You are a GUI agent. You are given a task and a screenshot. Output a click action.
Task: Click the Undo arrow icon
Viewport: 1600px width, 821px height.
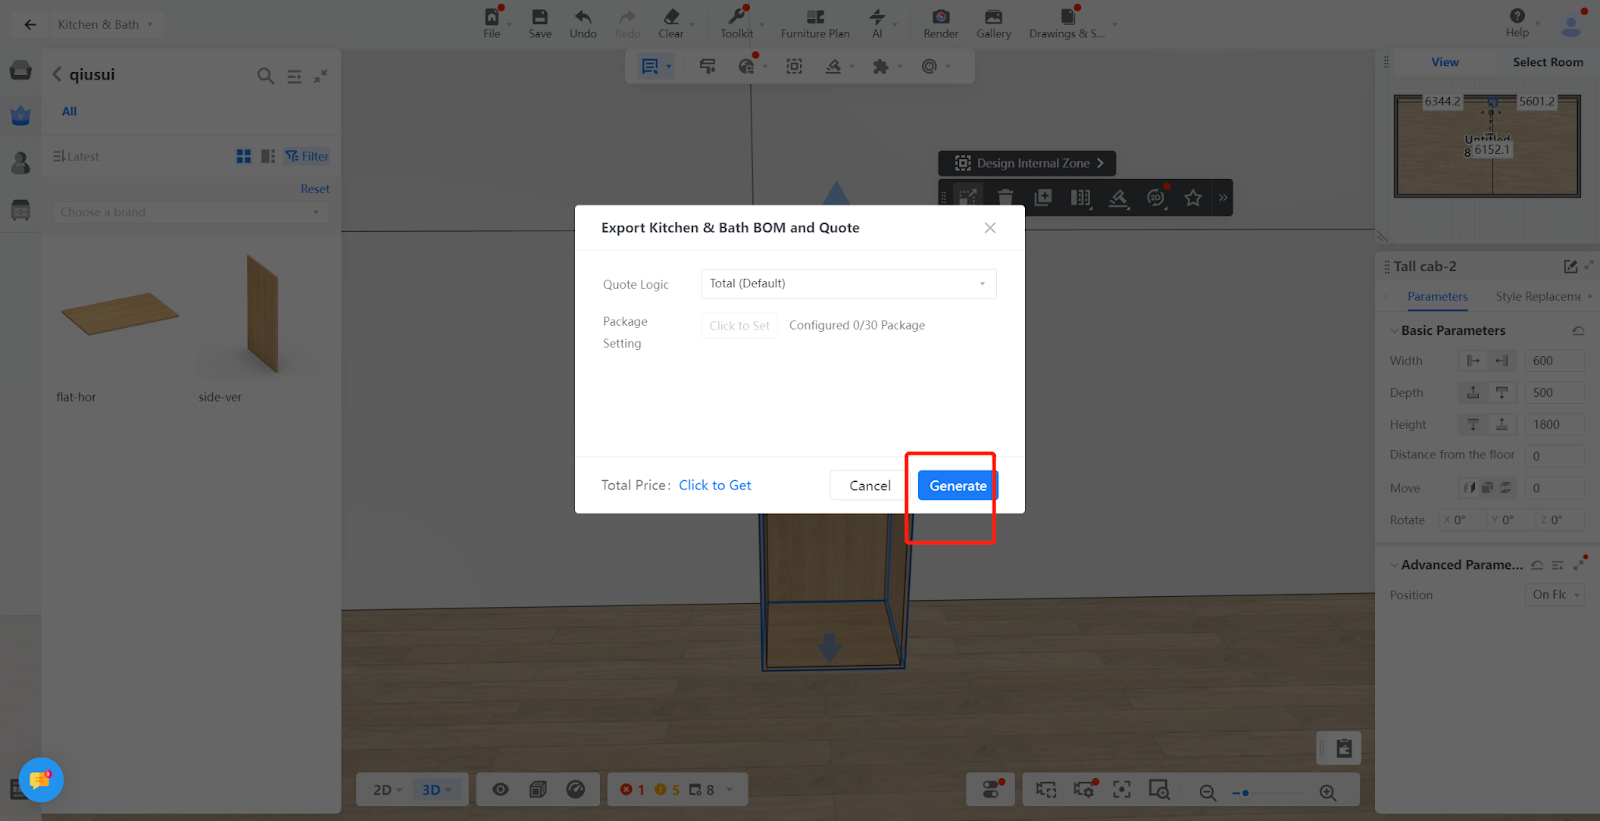pyautogui.click(x=583, y=23)
